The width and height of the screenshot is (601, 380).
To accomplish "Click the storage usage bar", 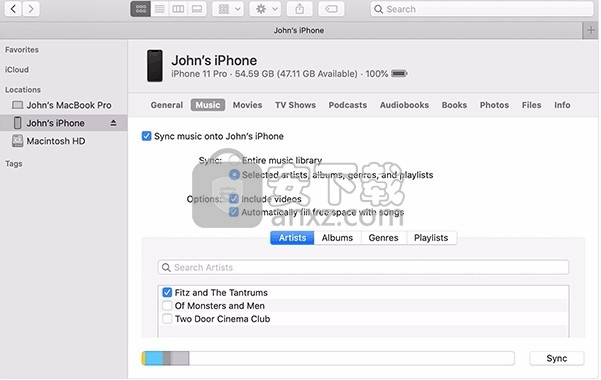I will pos(328,358).
